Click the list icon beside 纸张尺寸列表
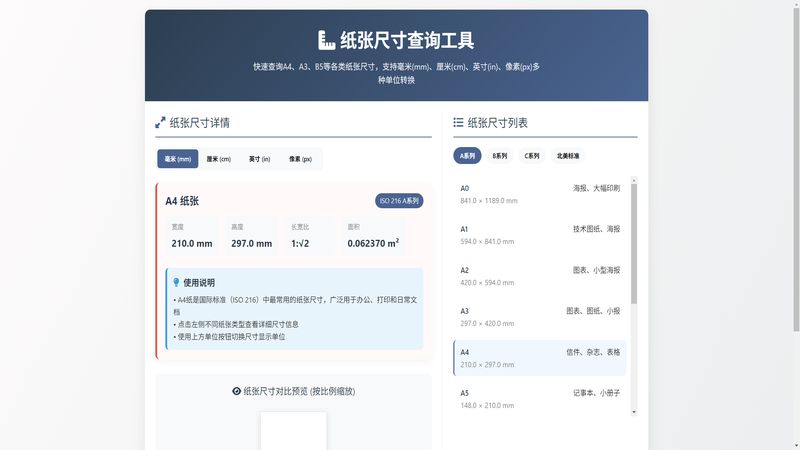The height and width of the screenshot is (450, 800). (x=458, y=123)
